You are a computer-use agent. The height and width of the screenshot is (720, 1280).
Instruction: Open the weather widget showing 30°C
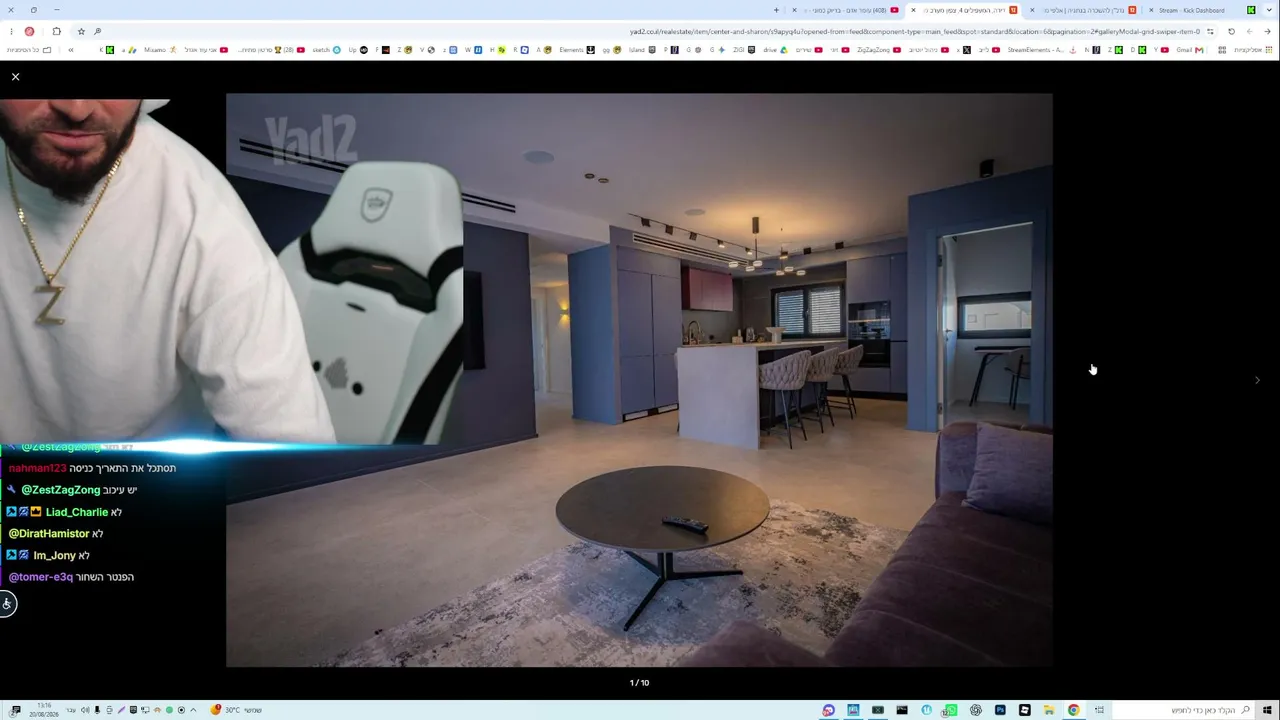[236, 710]
